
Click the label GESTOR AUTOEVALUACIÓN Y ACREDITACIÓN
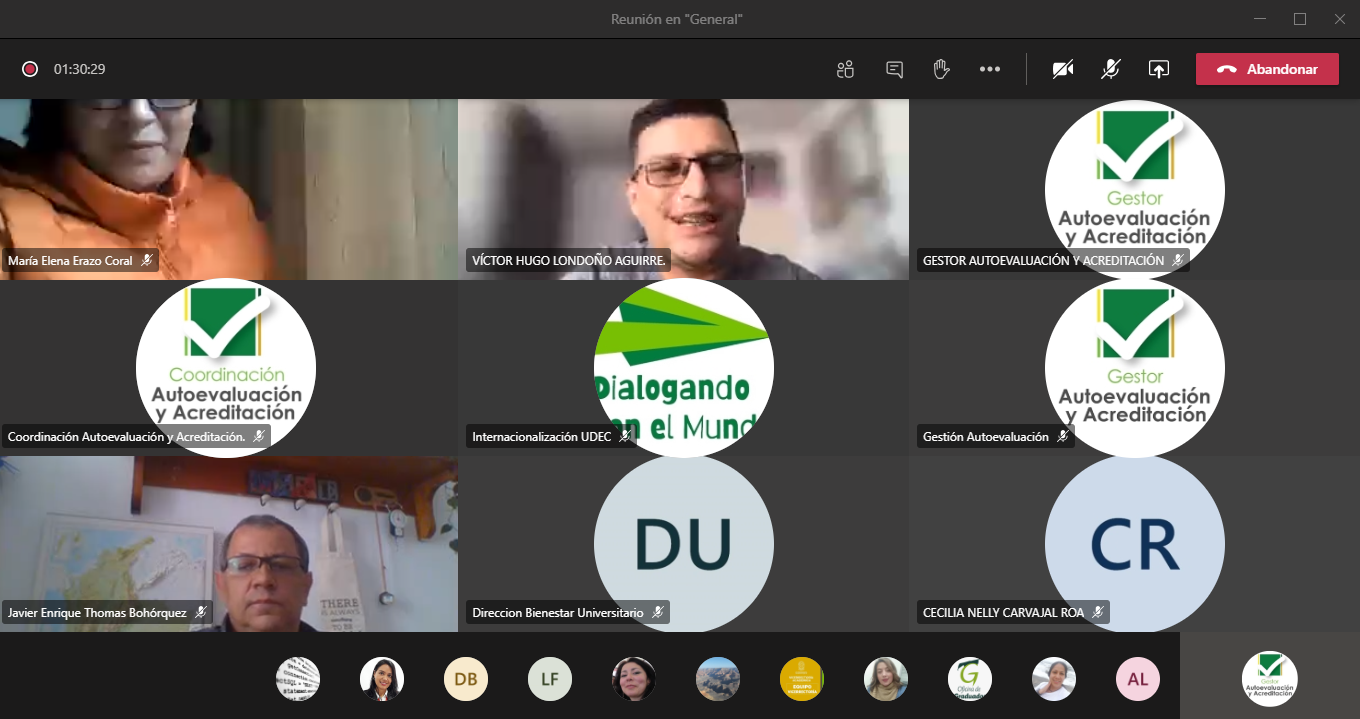click(x=1044, y=261)
